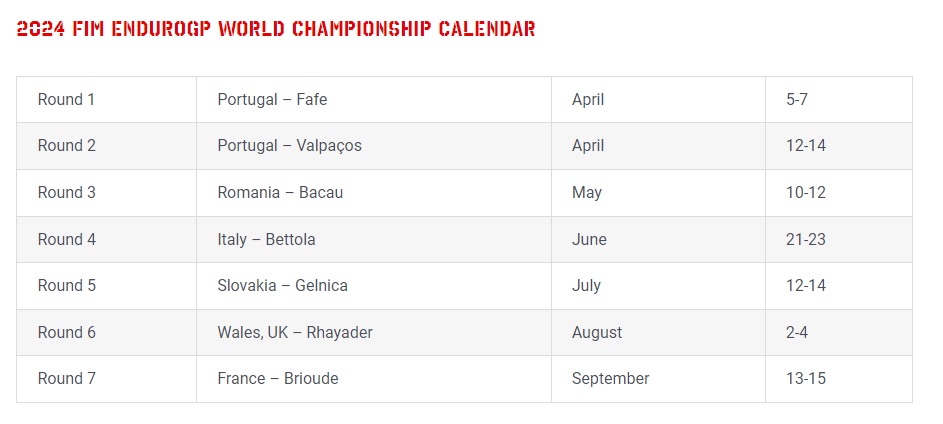Select the June month cell
943x424 pixels.
coord(658,239)
